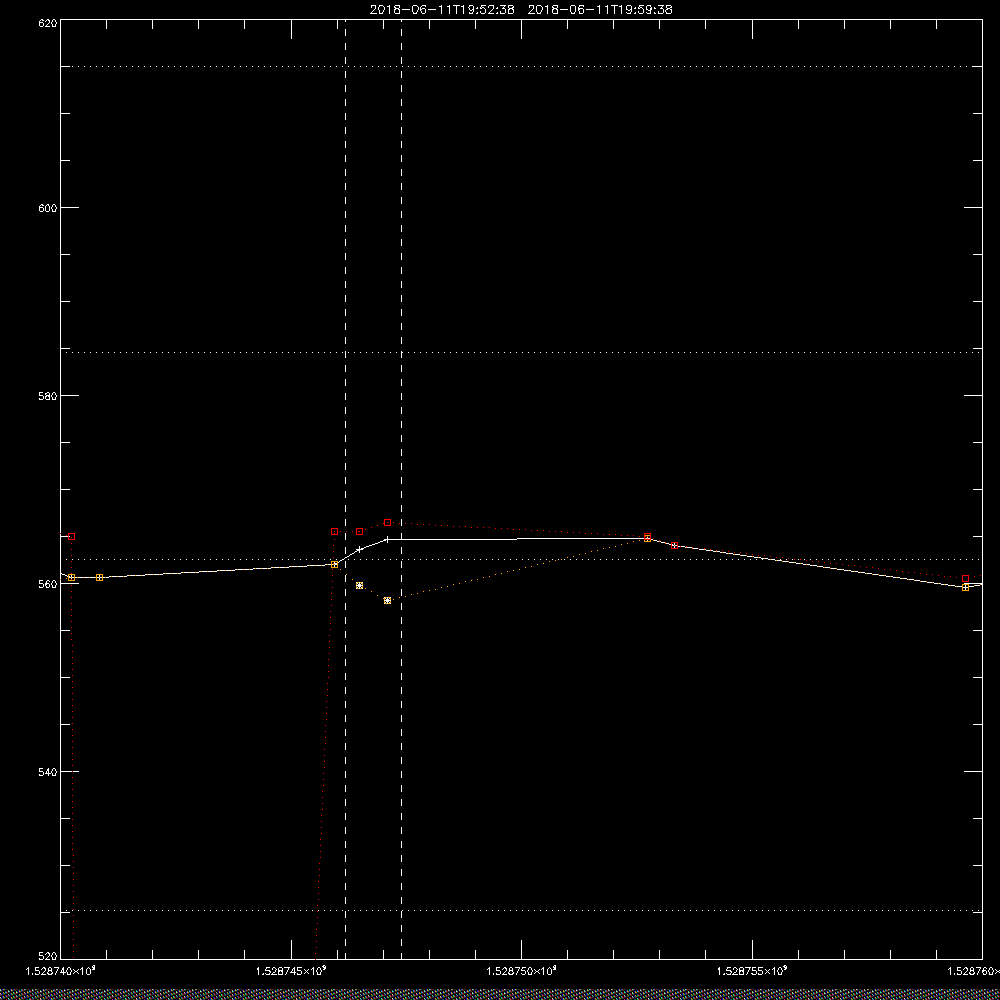Click the title timestamp 2018-06-11T19:52:38
The image size is (1000, 1000).
(442, 10)
